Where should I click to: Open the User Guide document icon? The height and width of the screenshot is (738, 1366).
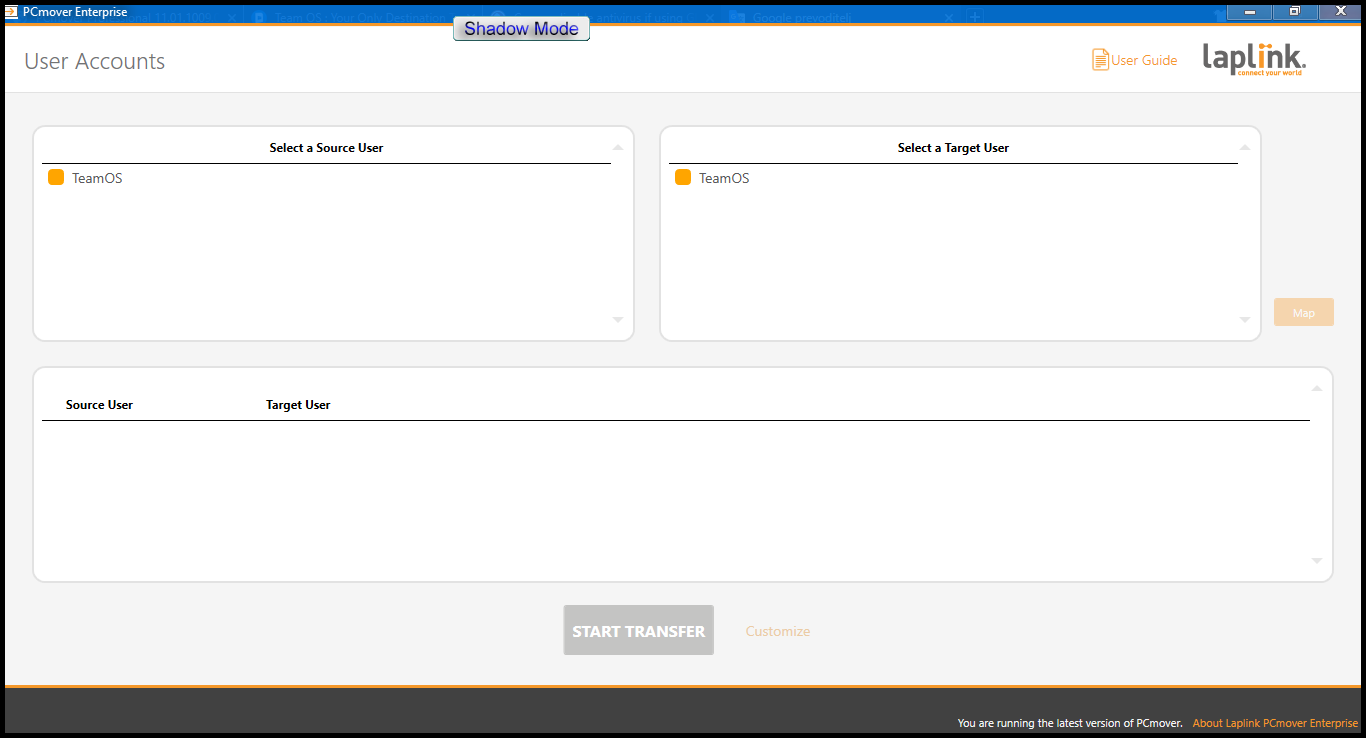1100,60
